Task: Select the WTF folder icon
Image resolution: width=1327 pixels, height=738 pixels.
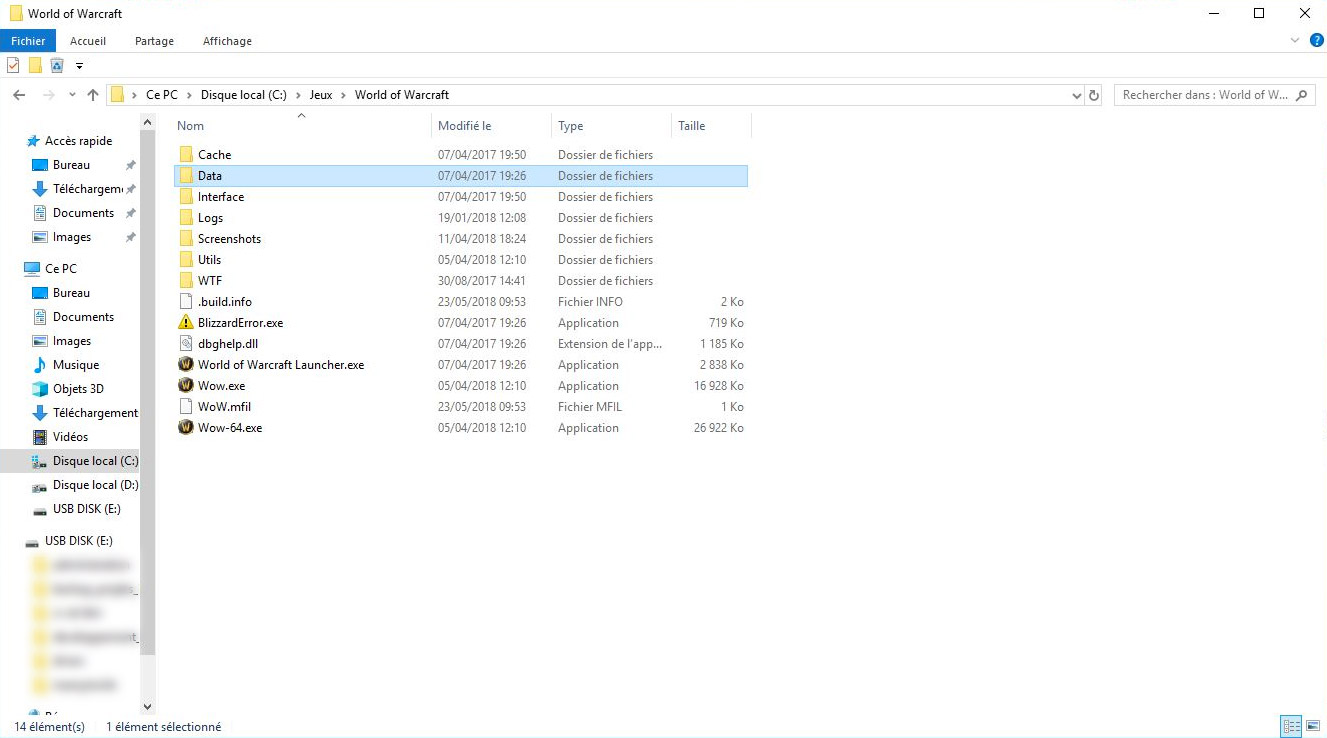Action: click(x=186, y=281)
